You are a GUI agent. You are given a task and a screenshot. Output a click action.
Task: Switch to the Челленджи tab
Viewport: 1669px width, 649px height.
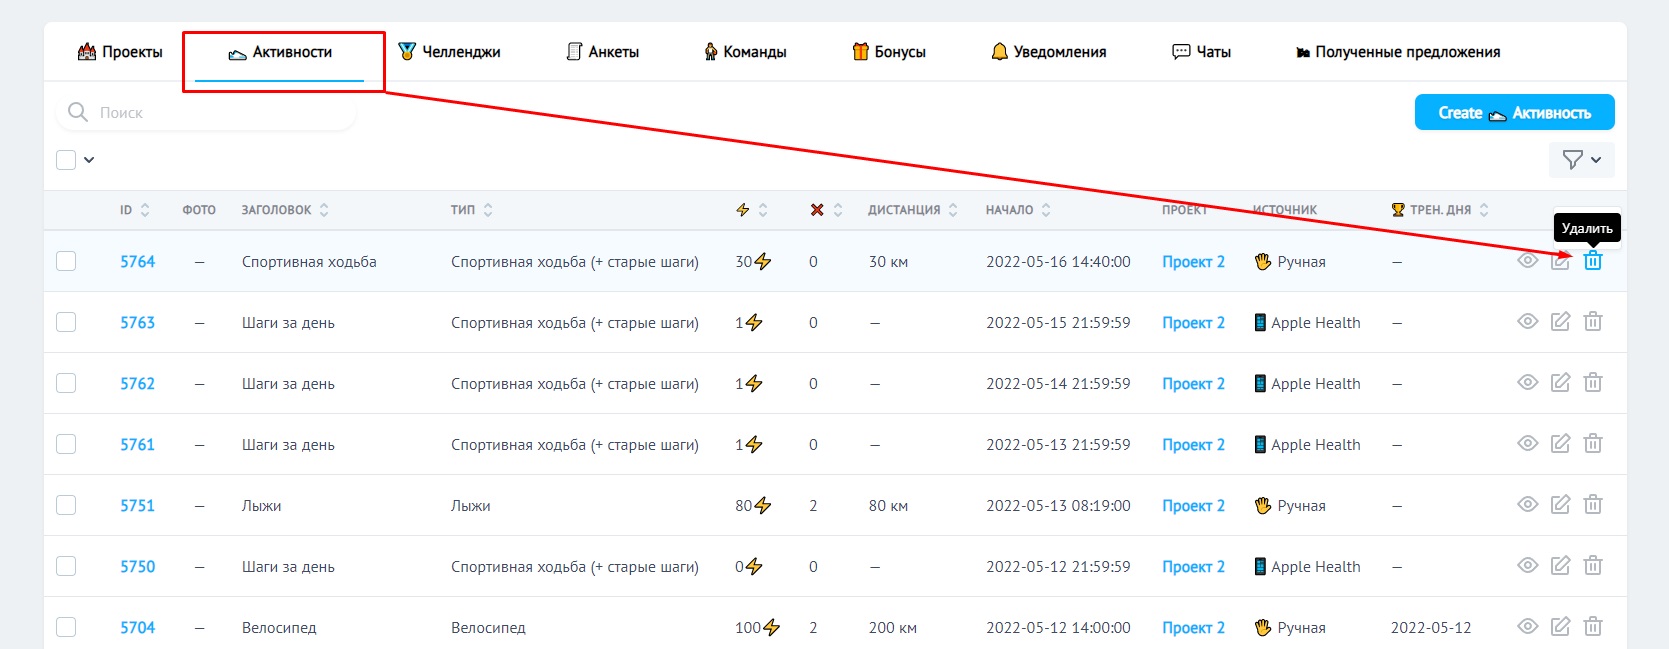[449, 52]
